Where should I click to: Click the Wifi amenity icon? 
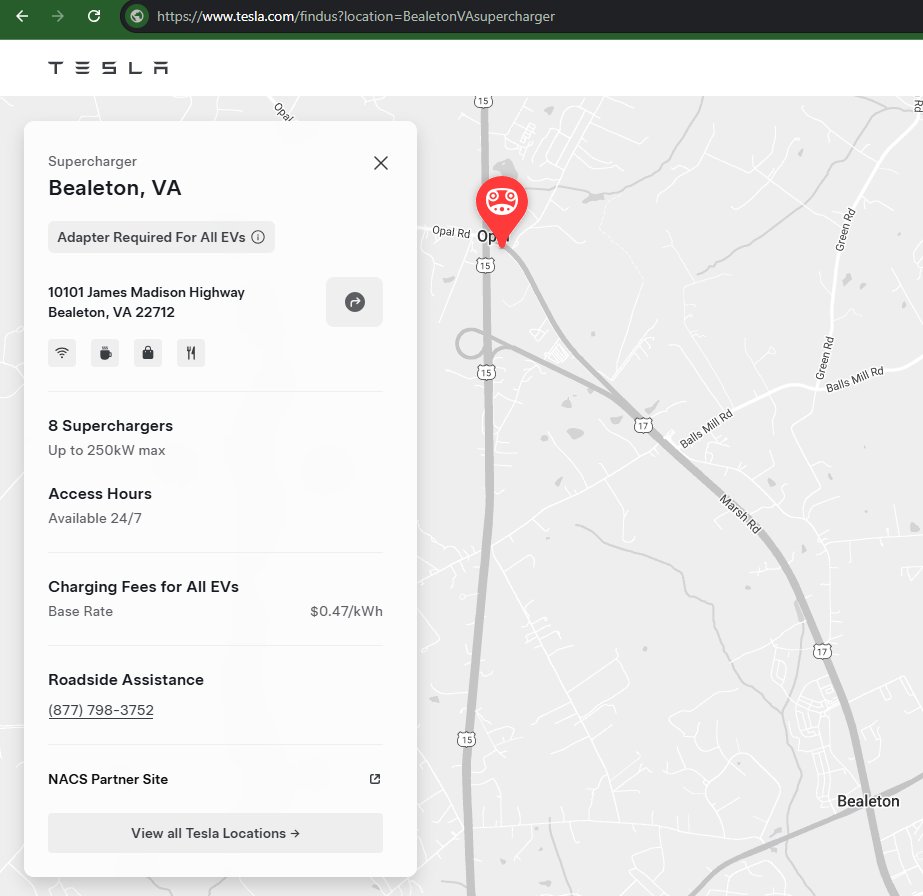[x=62, y=353]
